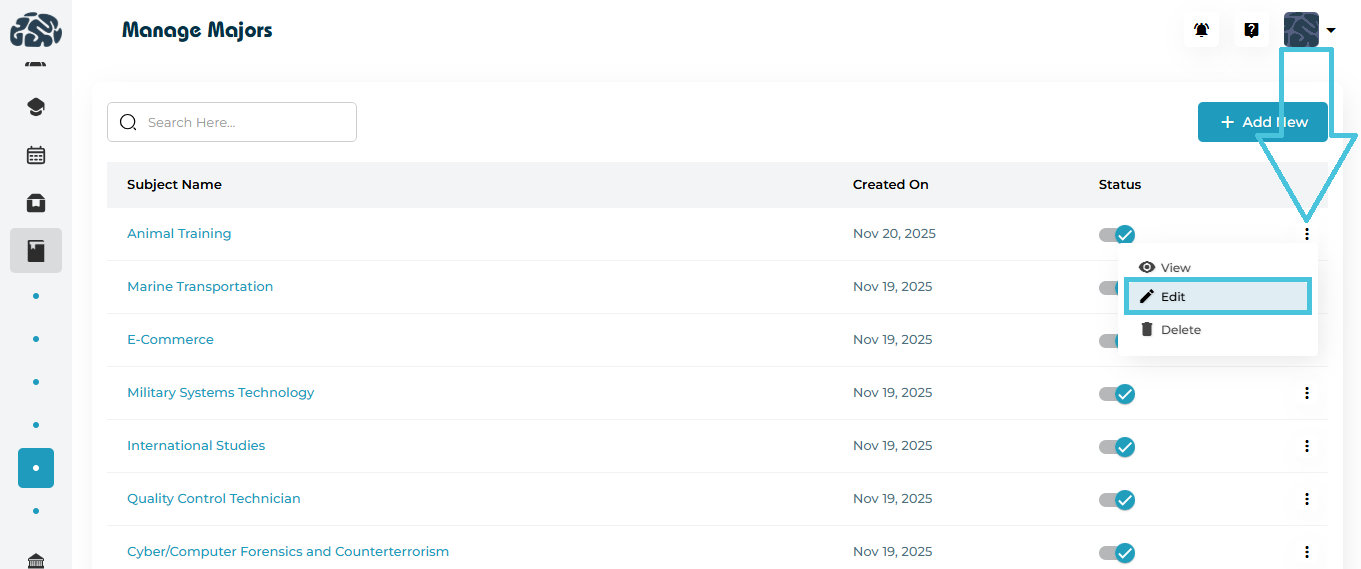This screenshot has height=569, width=1361.
Task: Select Delete in the context menu
Action: pyautogui.click(x=1180, y=330)
